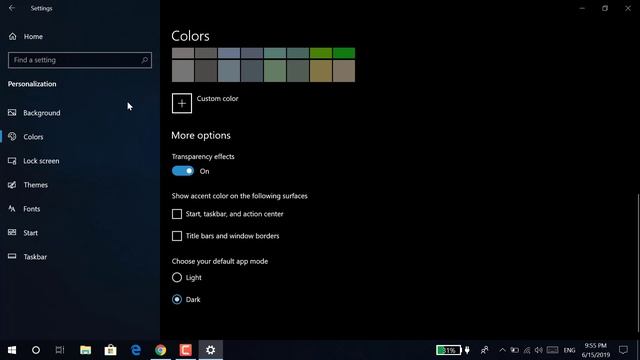The height and width of the screenshot is (360, 640).
Task: Click the small battery icon in system tray
Action: pyautogui.click(x=515, y=350)
